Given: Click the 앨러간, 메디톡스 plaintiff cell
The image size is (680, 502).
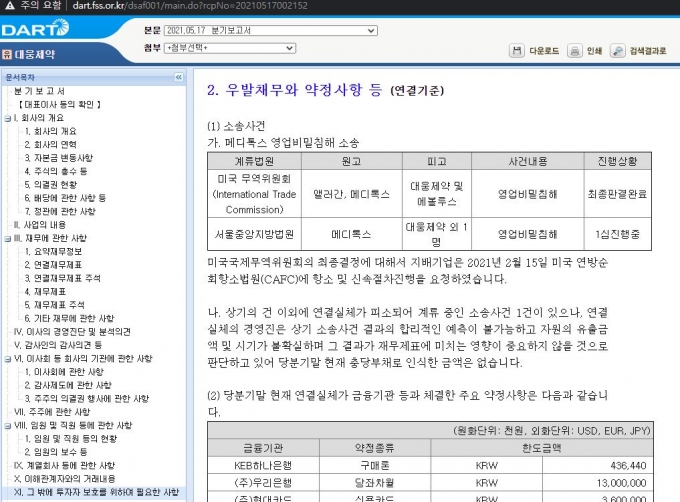Looking at the screenshot, I should click(351, 194).
